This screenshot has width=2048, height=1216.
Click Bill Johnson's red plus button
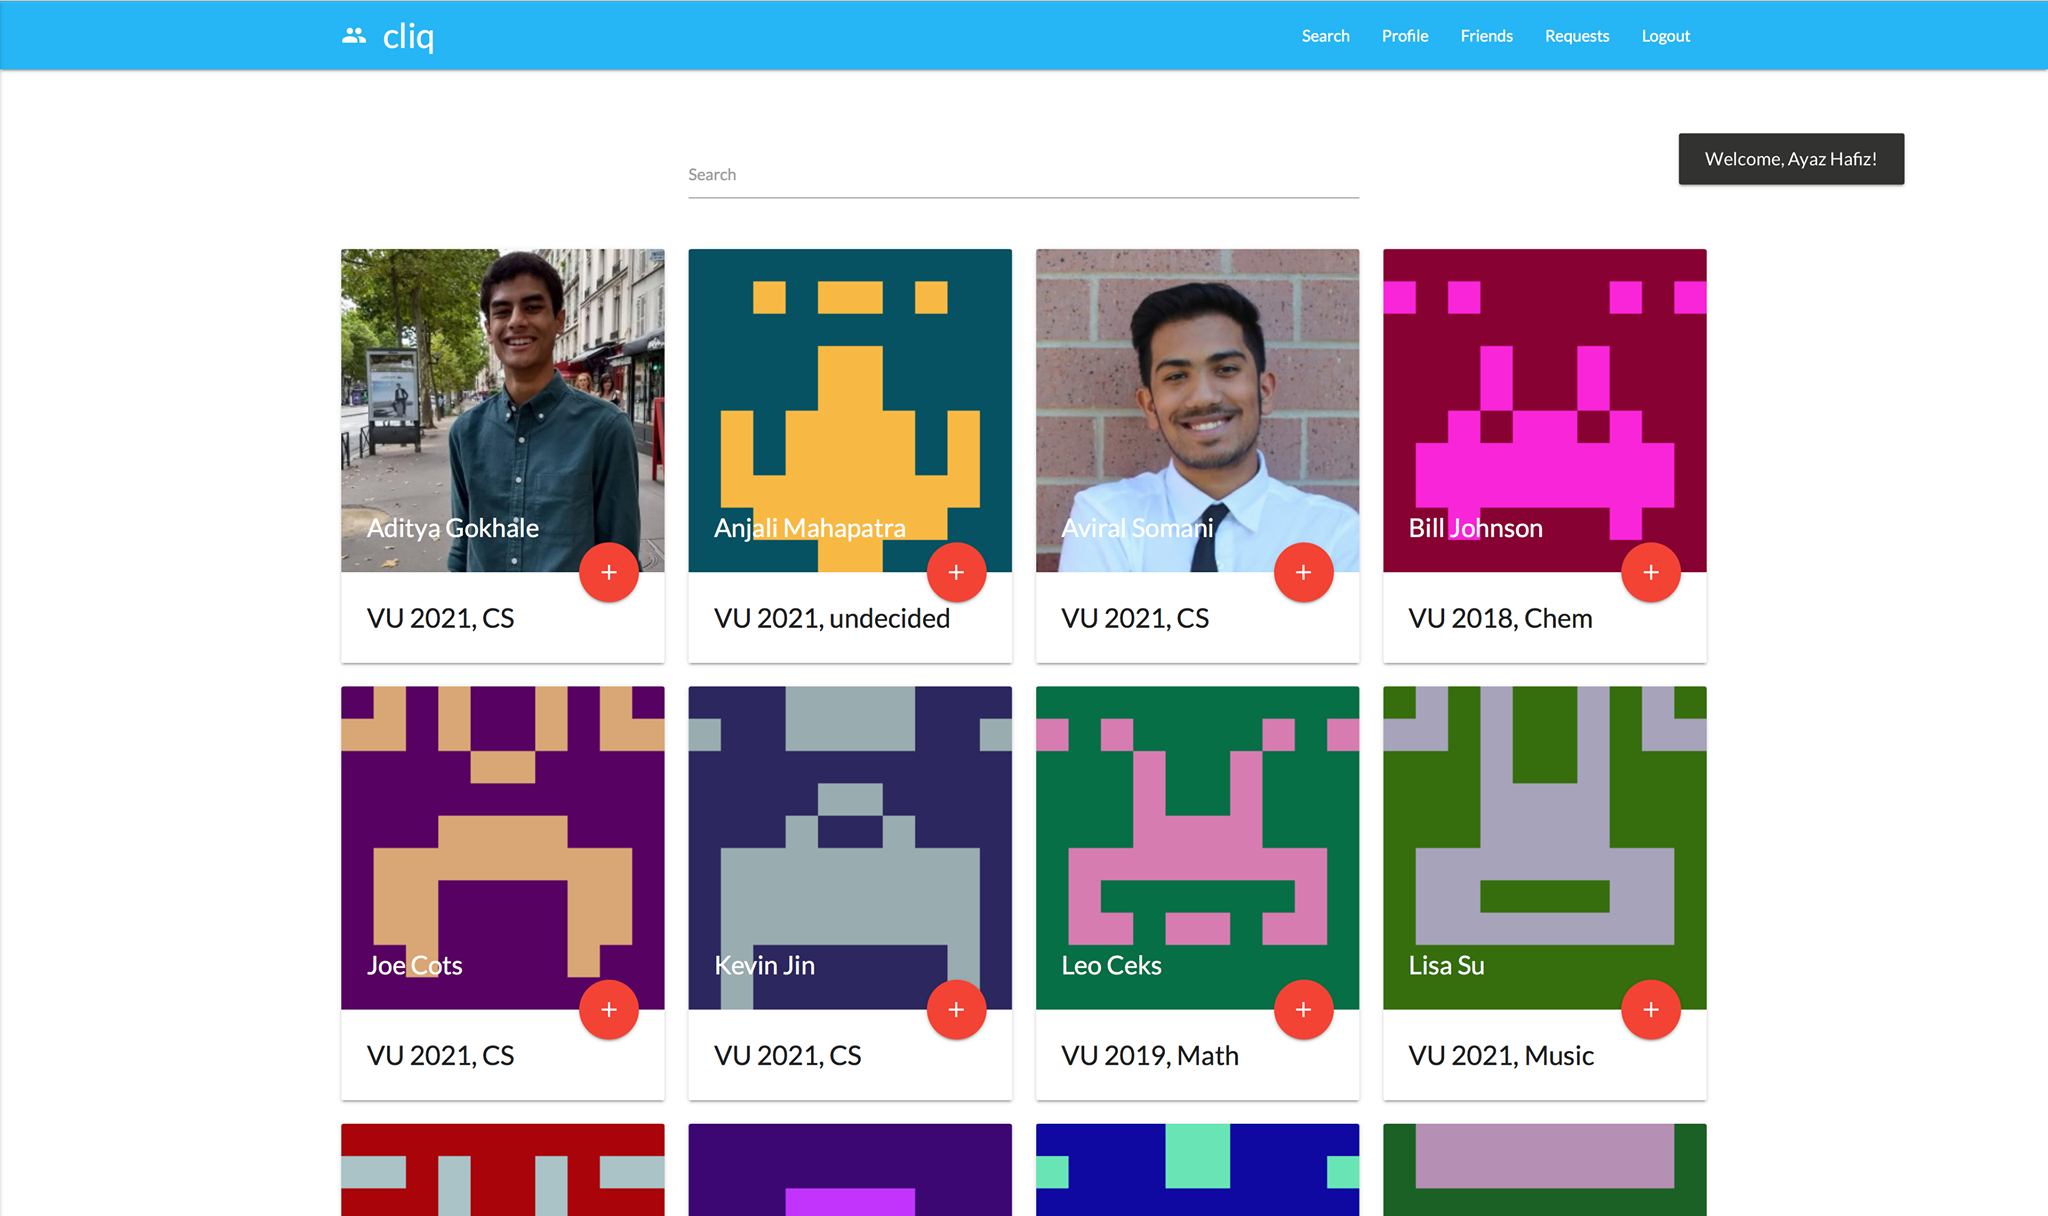(1650, 572)
